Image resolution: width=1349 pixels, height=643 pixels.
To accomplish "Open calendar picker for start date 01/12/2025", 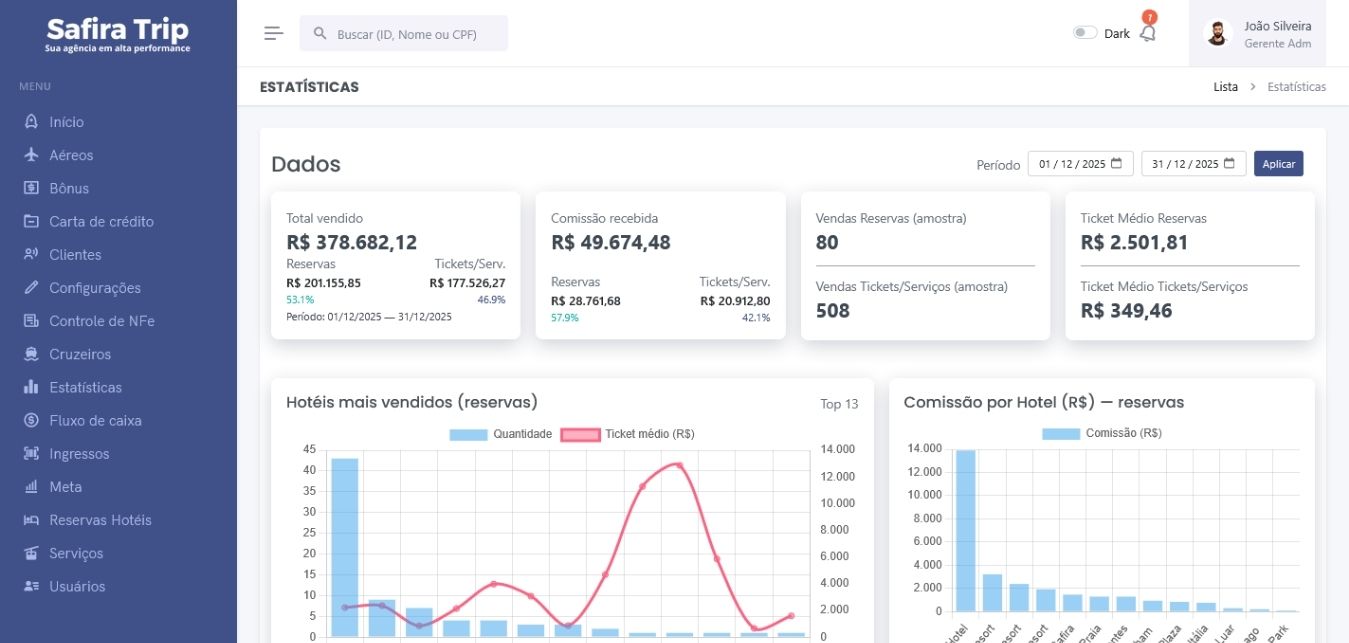I will tap(1116, 163).
